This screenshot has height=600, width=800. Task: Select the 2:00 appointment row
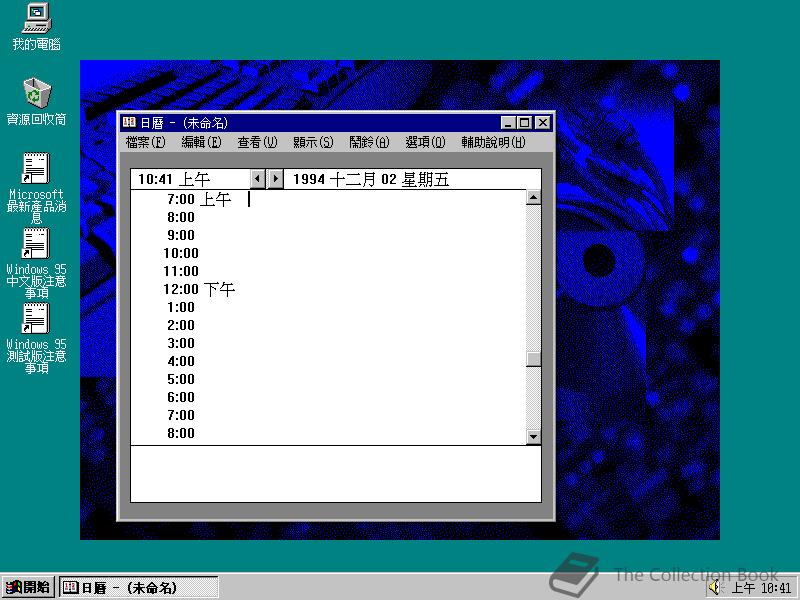[328, 325]
